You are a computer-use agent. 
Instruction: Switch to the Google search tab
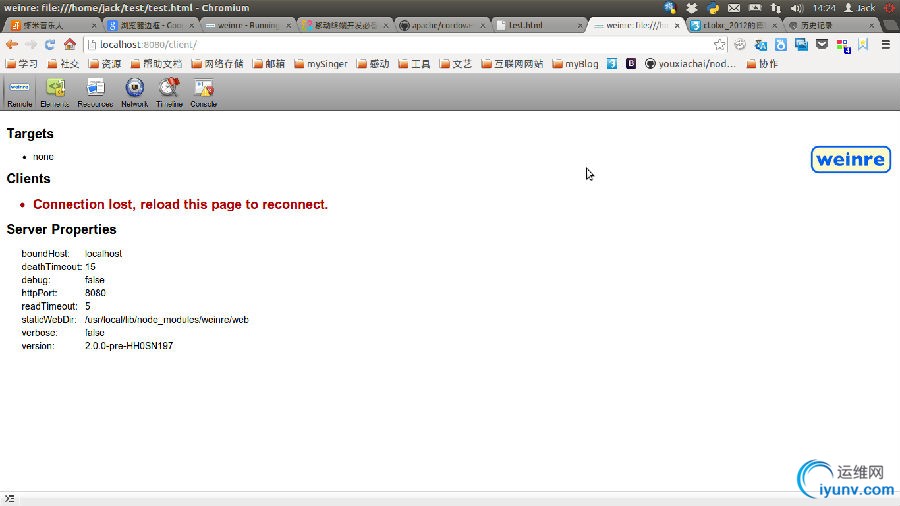click(x=149, y=25)
